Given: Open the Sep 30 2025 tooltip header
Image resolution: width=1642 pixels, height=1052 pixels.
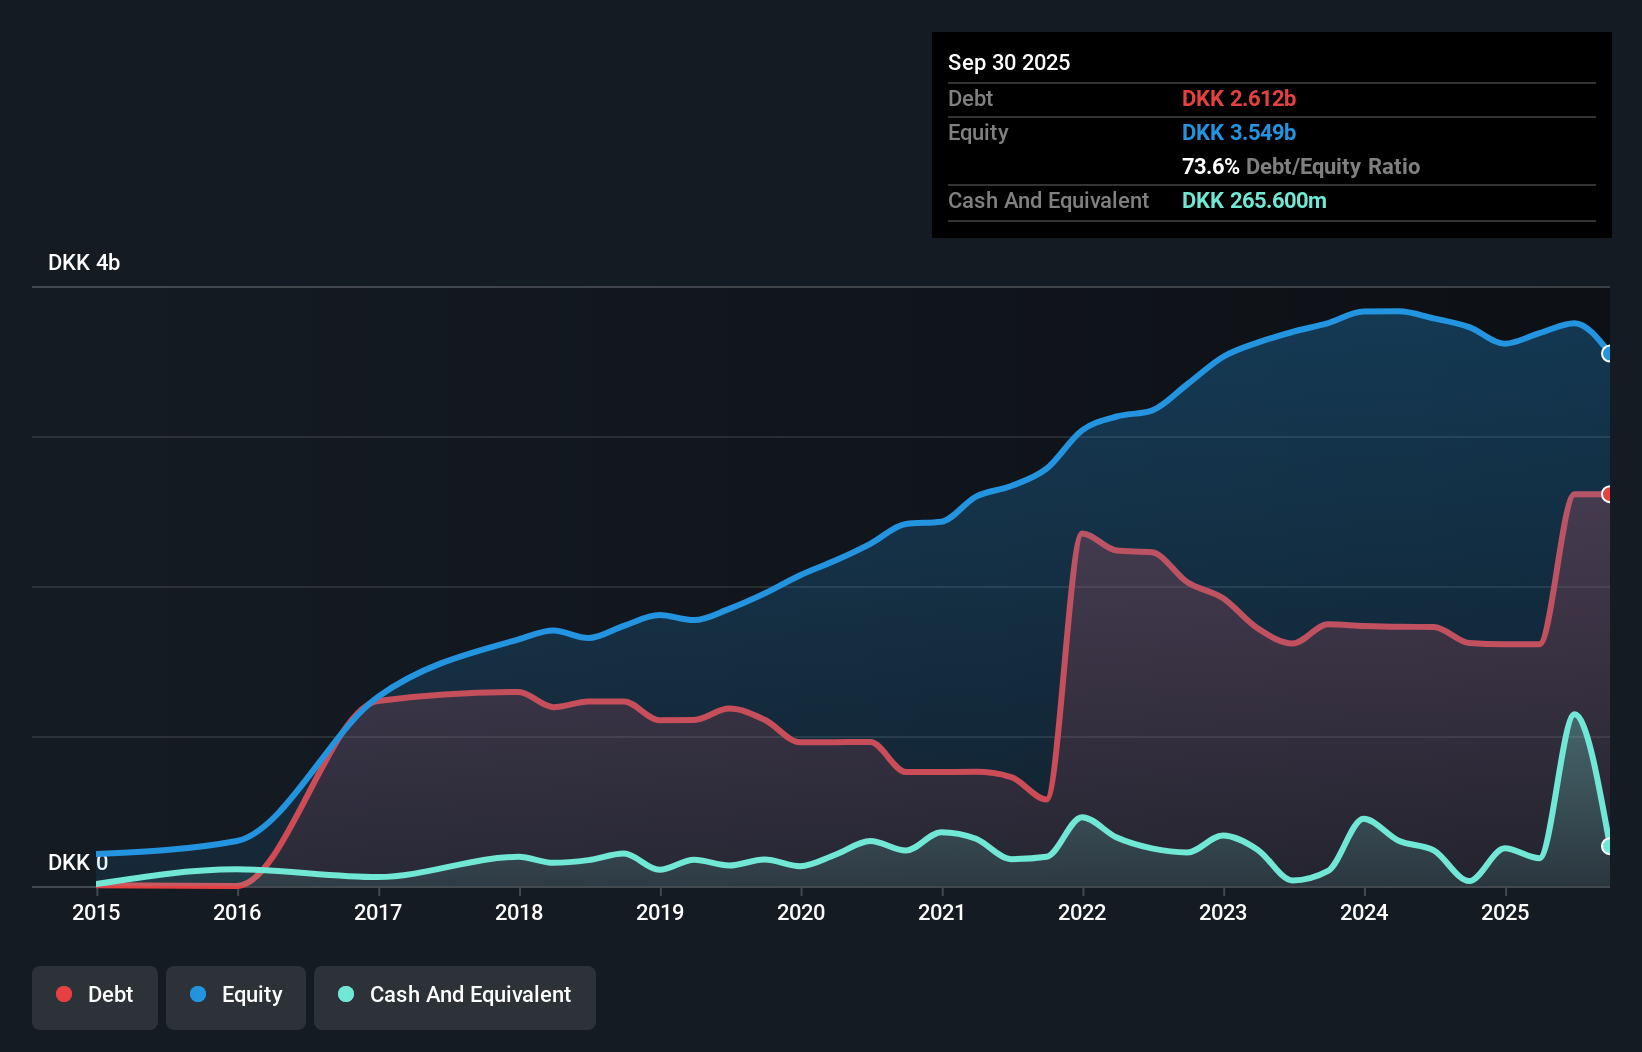Looking at the screenshot, I should click(x=1009, y=62).
